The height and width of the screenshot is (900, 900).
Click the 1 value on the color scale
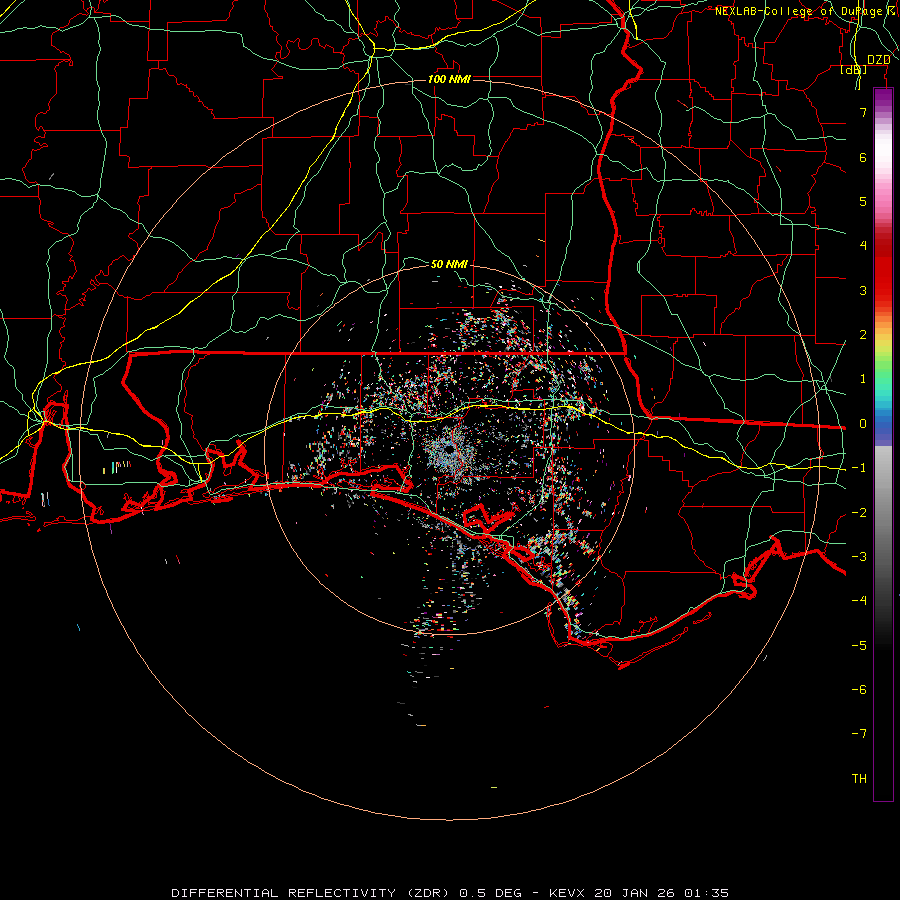click(863, 379)
